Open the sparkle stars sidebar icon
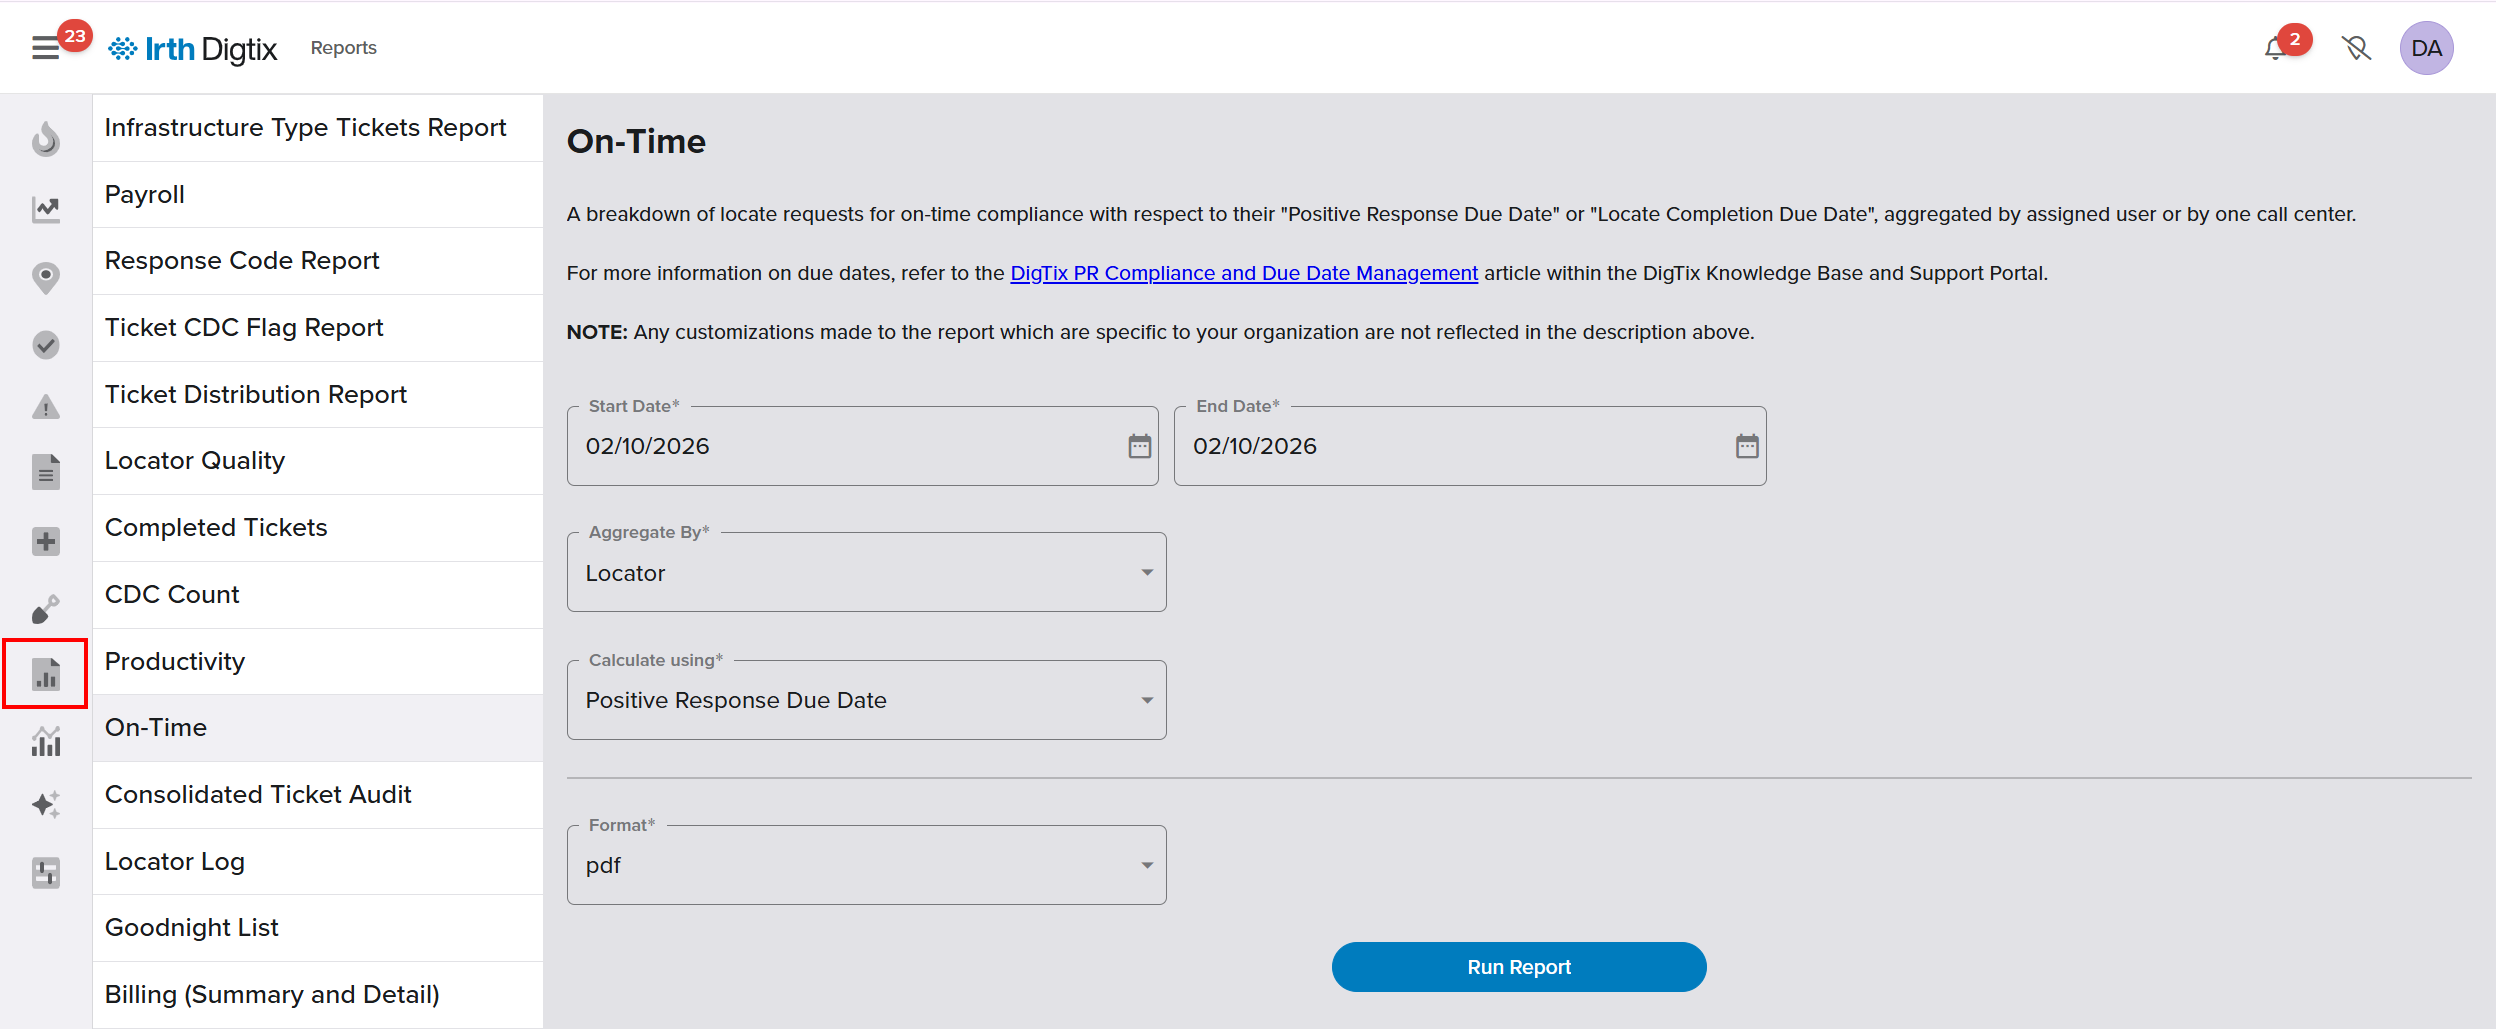 coord(46,804)
